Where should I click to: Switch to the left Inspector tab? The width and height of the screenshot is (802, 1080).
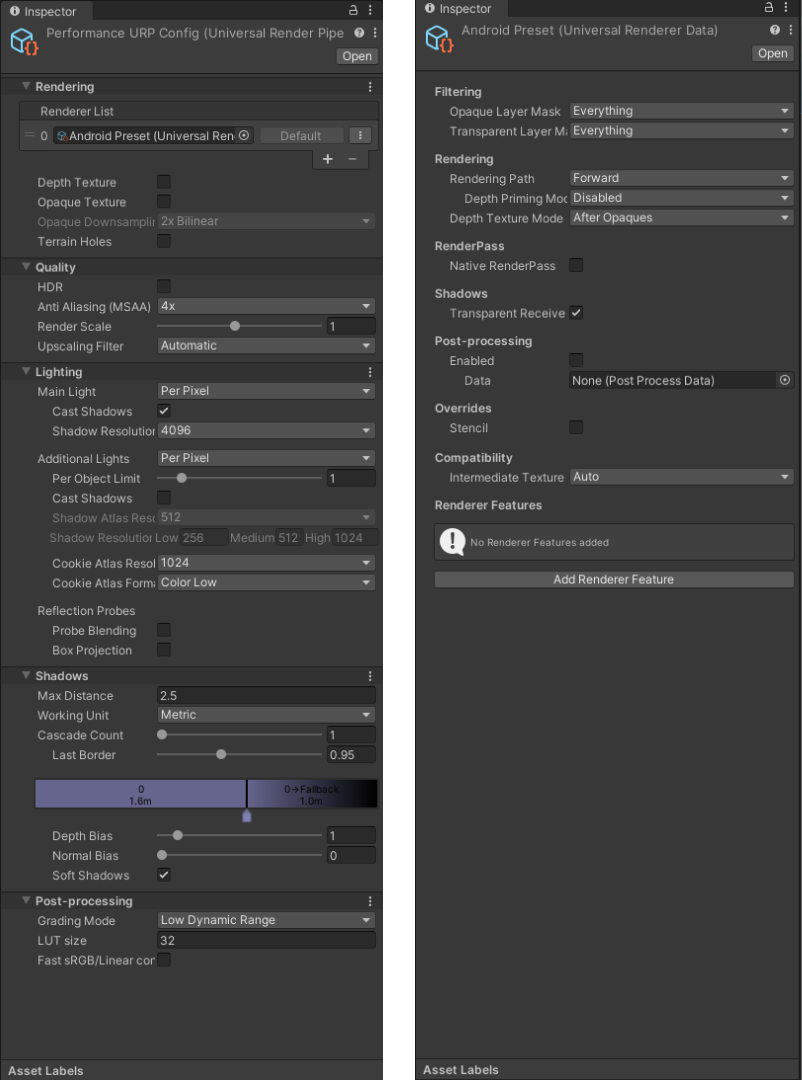point(45,11)
